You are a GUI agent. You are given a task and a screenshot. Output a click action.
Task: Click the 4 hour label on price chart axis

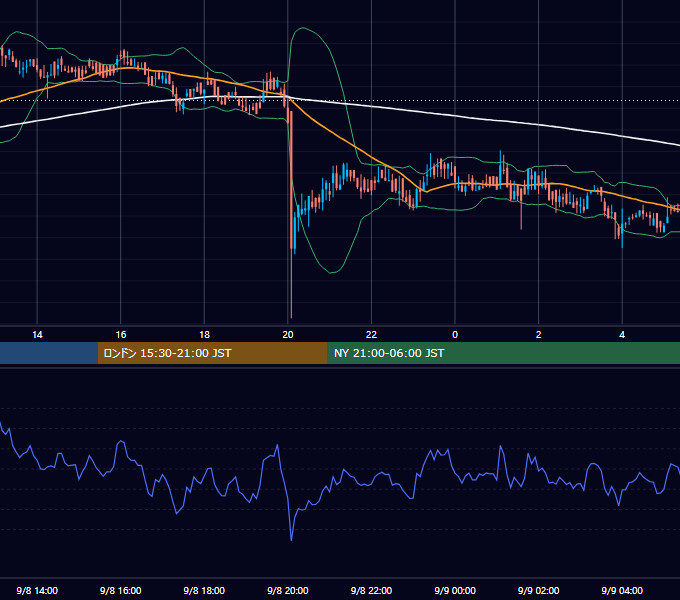coord(622,335)
